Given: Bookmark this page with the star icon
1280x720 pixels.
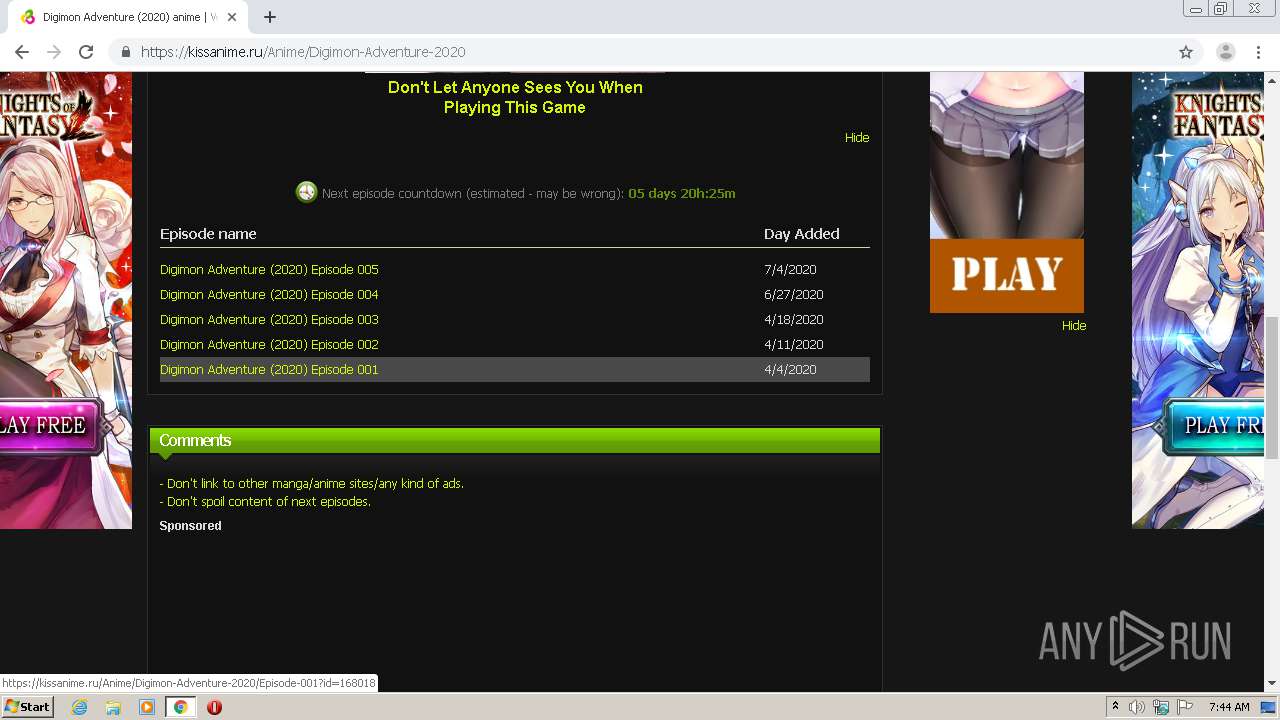Looking at the screenshot, I should pos(1186,52).
